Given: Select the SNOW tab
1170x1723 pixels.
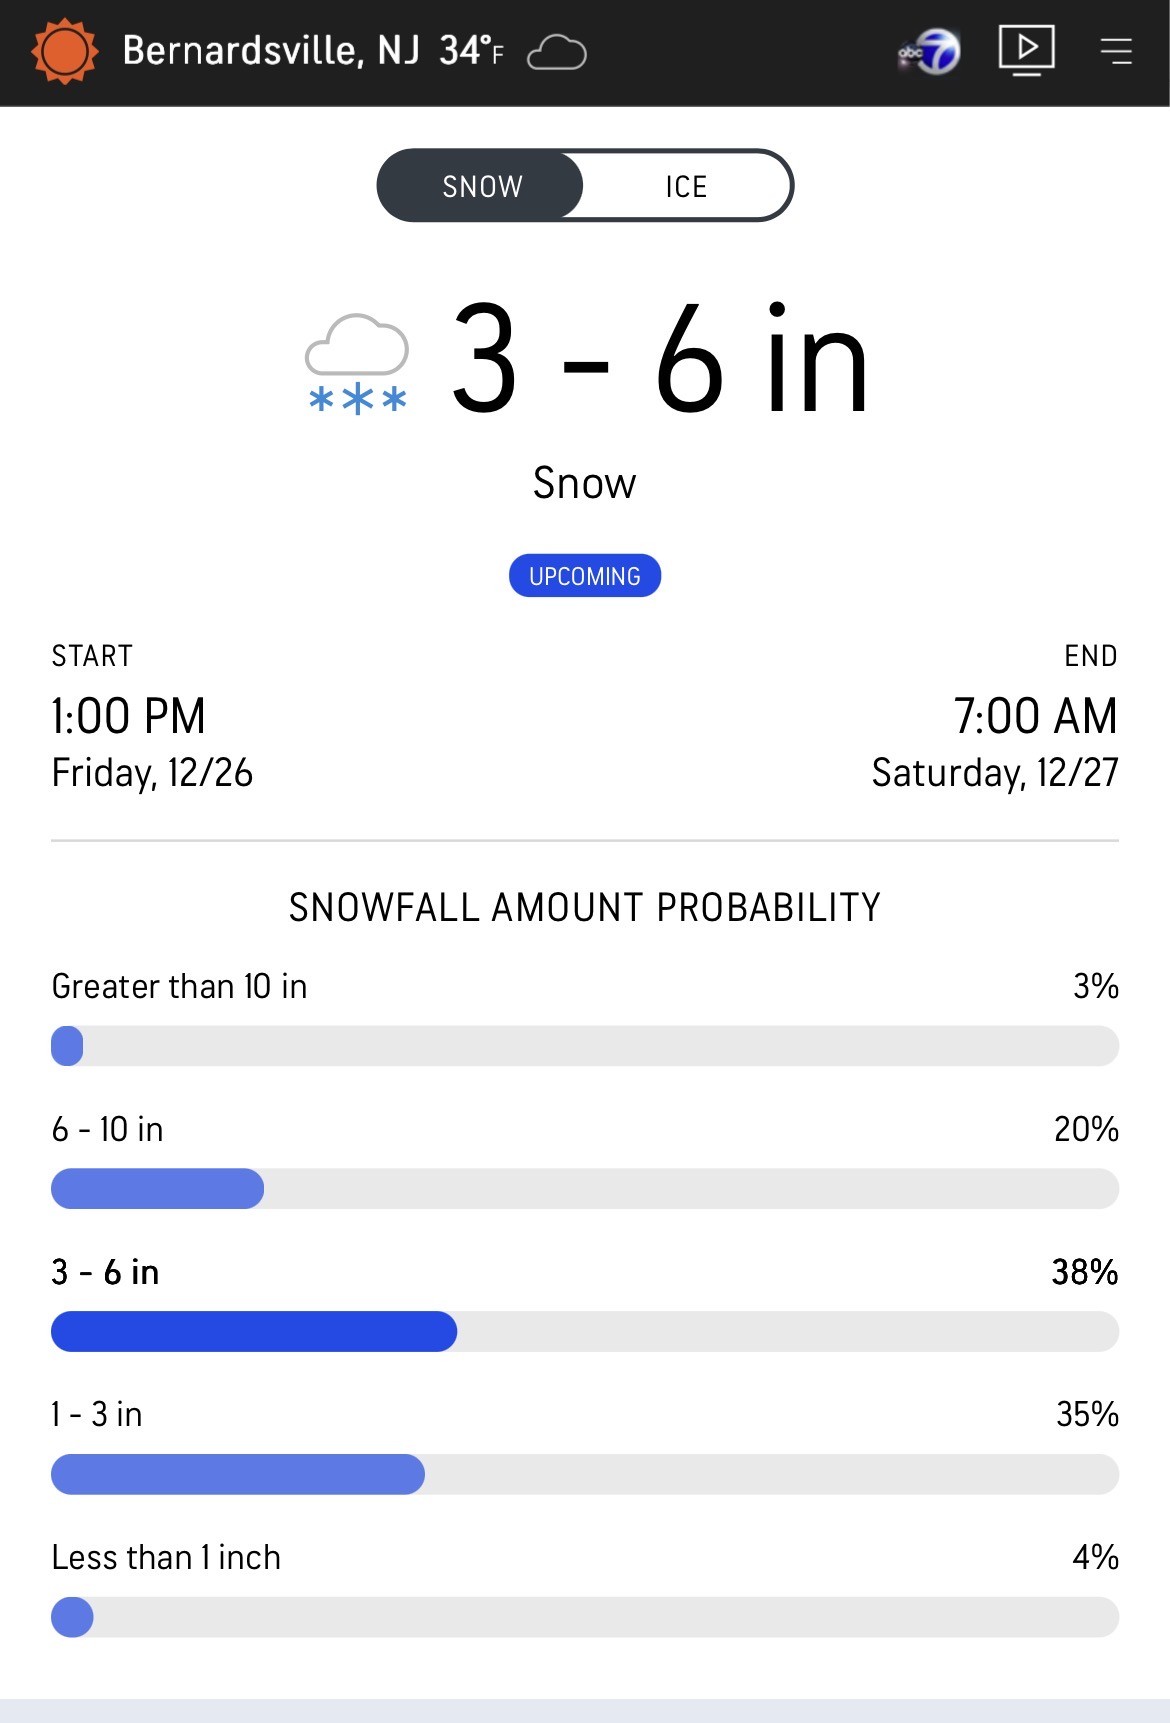Looking at the screenshot, I should click(x=482, y=186).
